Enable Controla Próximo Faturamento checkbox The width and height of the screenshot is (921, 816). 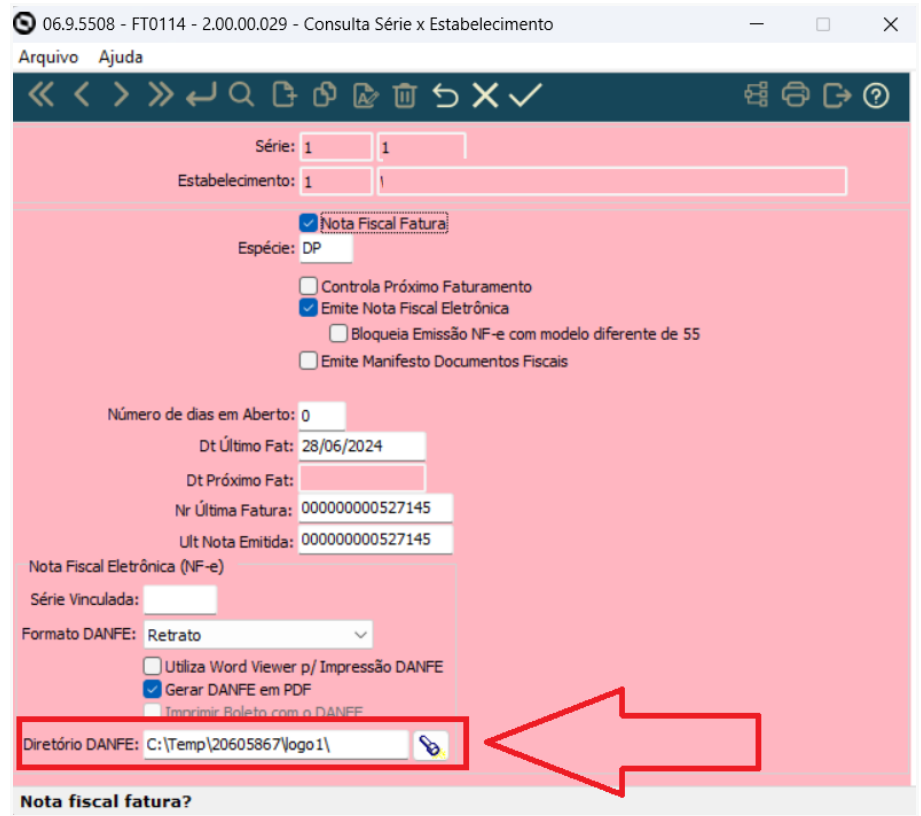pos(308,286)
